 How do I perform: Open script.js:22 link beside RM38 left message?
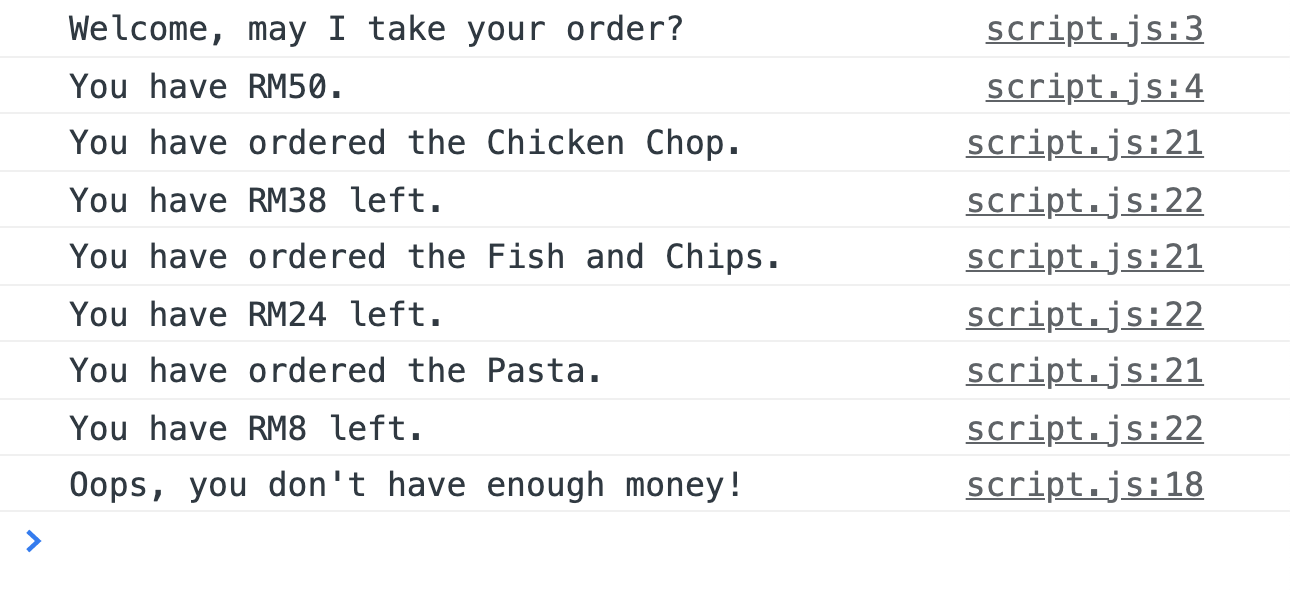pyautogui.click(x=1084, y=201)
